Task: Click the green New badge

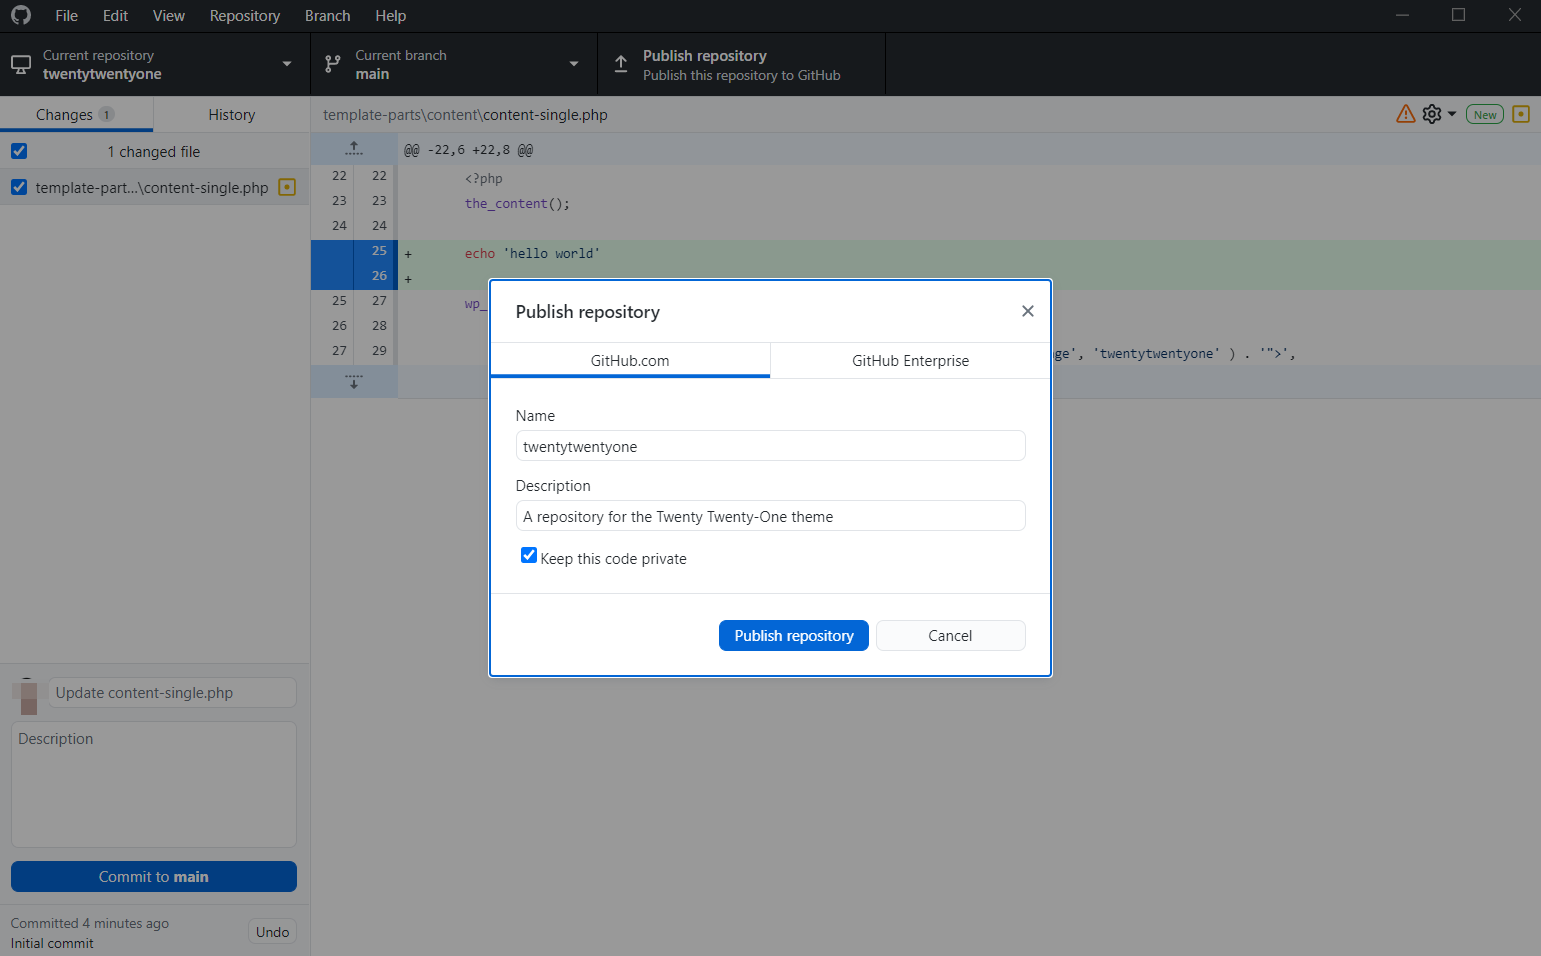Action: coord(1485,114)
